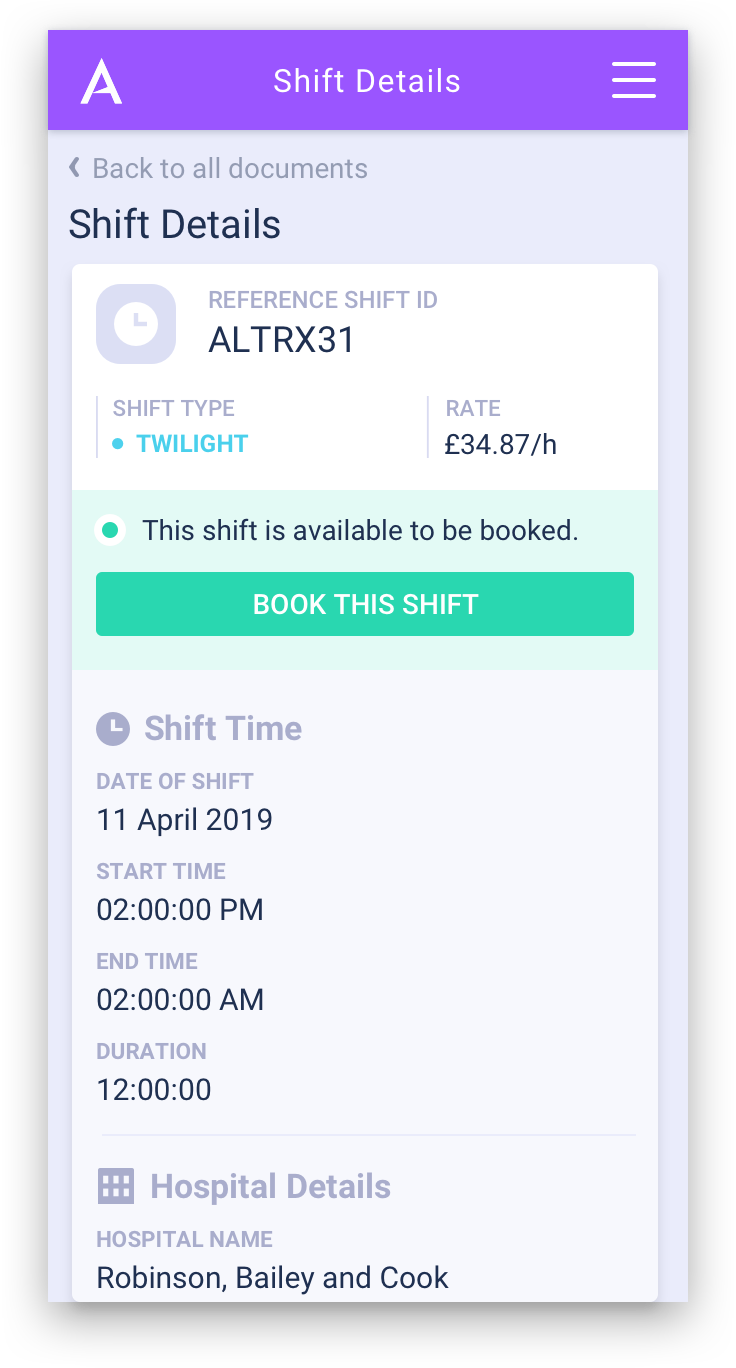Click the Hospital Details section heading
Image resolution: width=736 pixels, height=1368 pixels.
270,1186
